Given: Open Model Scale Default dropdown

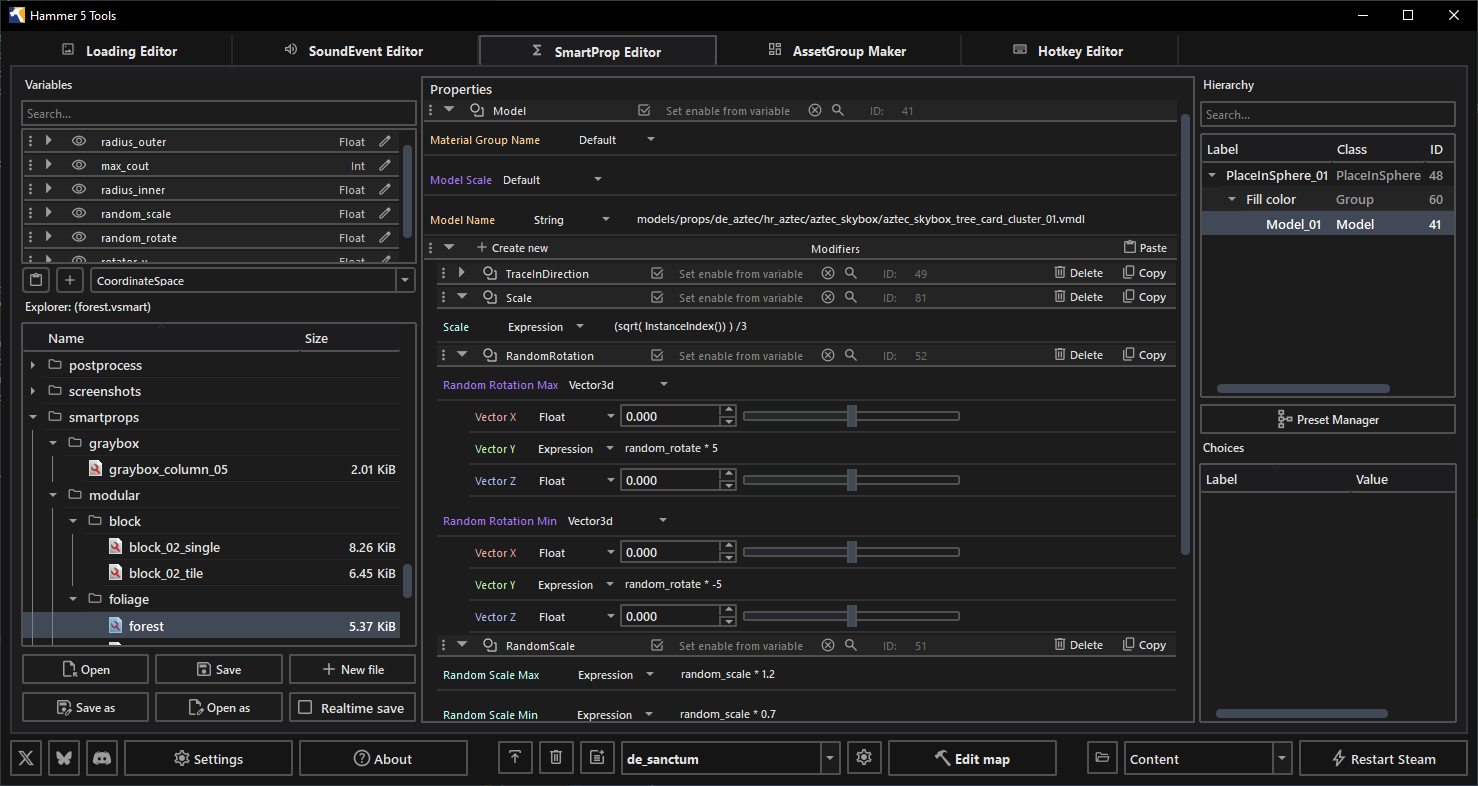Looking at the screenshot, I should point(553,180).
